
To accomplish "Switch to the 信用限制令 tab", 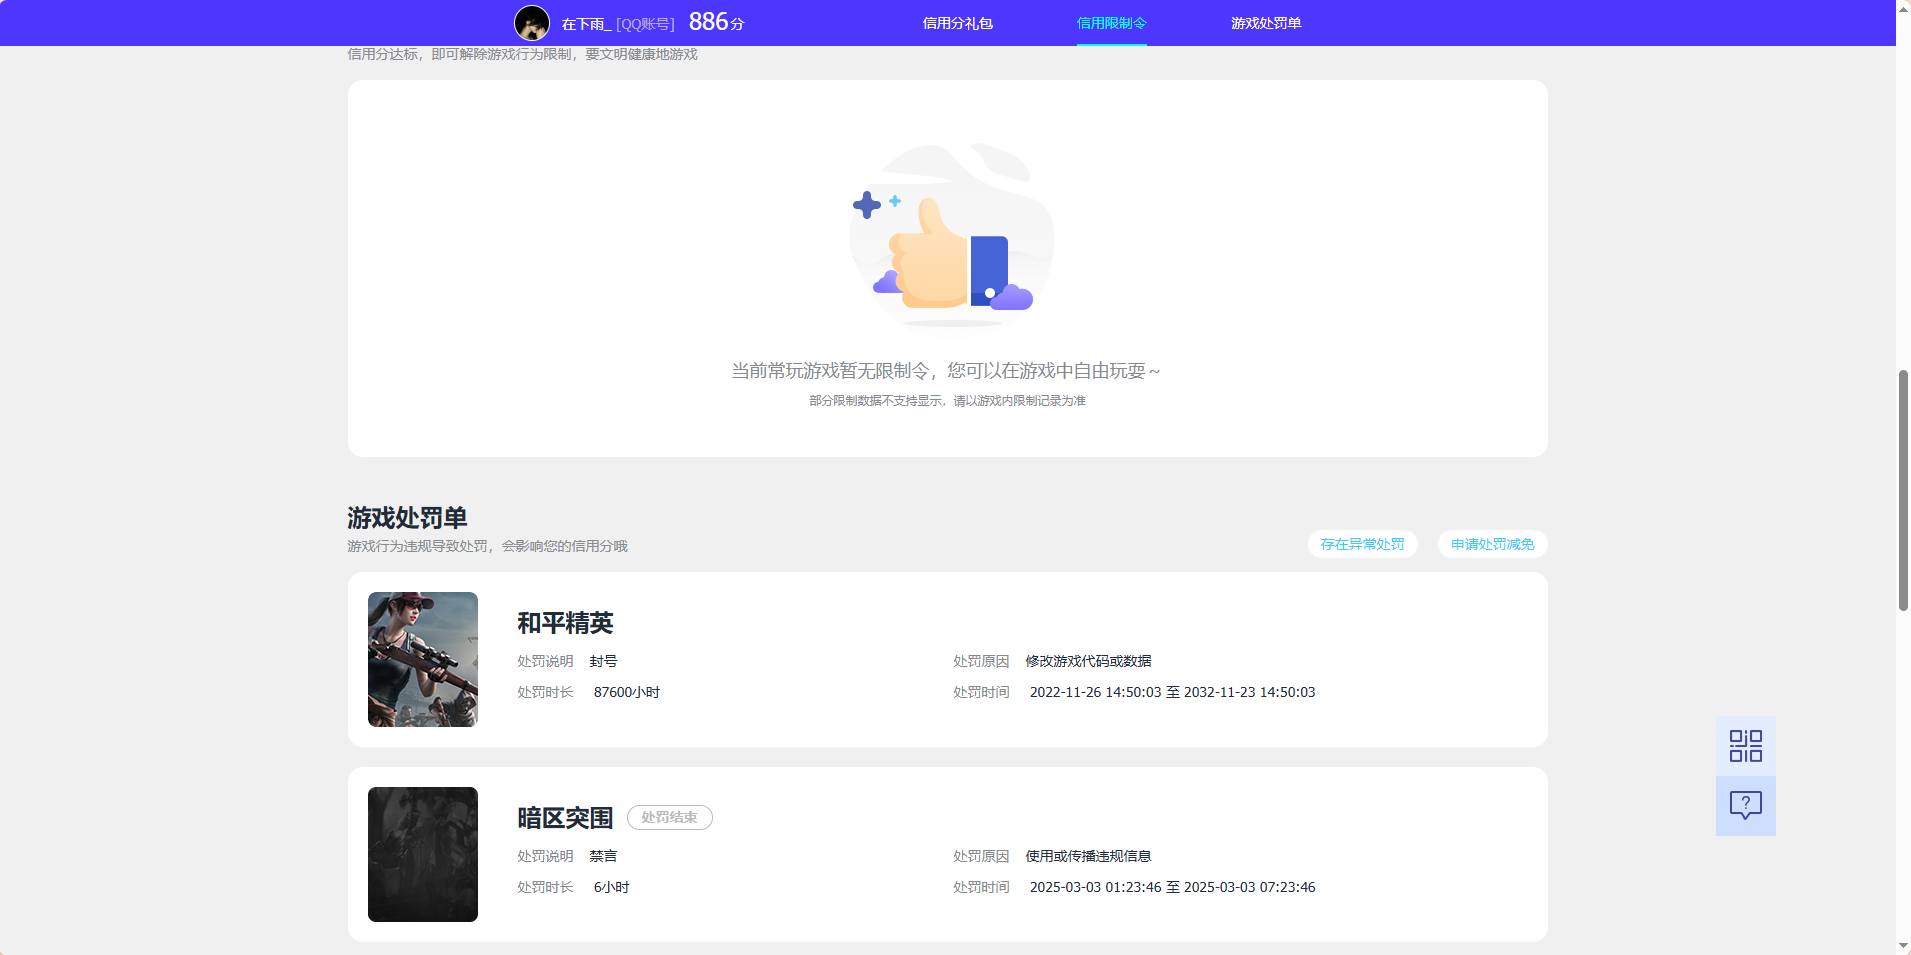I will point(1111,23).
